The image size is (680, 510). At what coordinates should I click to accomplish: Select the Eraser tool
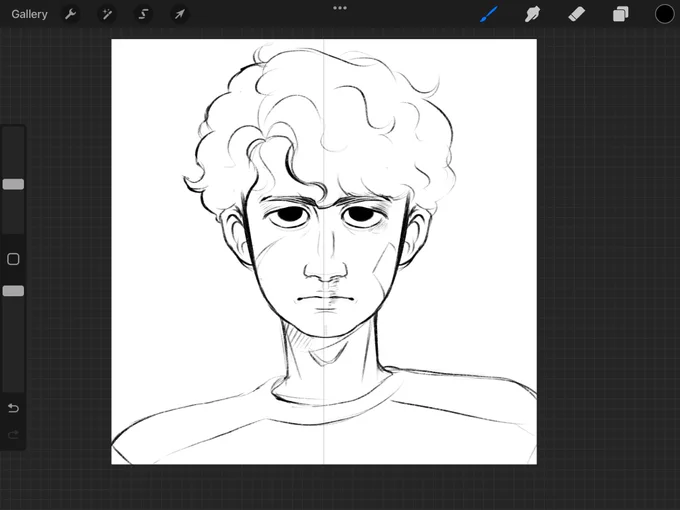[576, 14]
